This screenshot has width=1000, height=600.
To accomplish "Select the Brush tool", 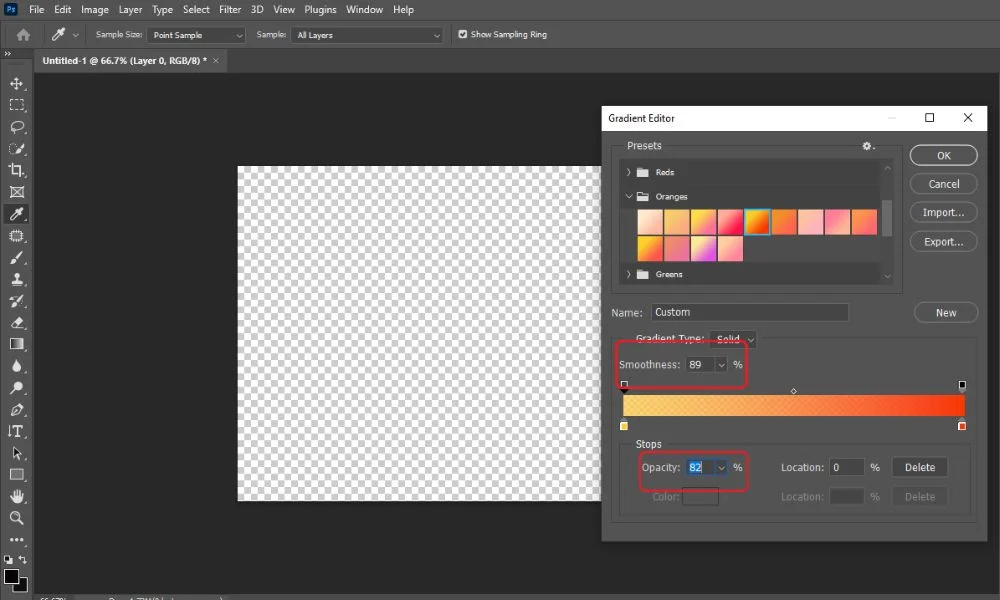I will 16,257.
